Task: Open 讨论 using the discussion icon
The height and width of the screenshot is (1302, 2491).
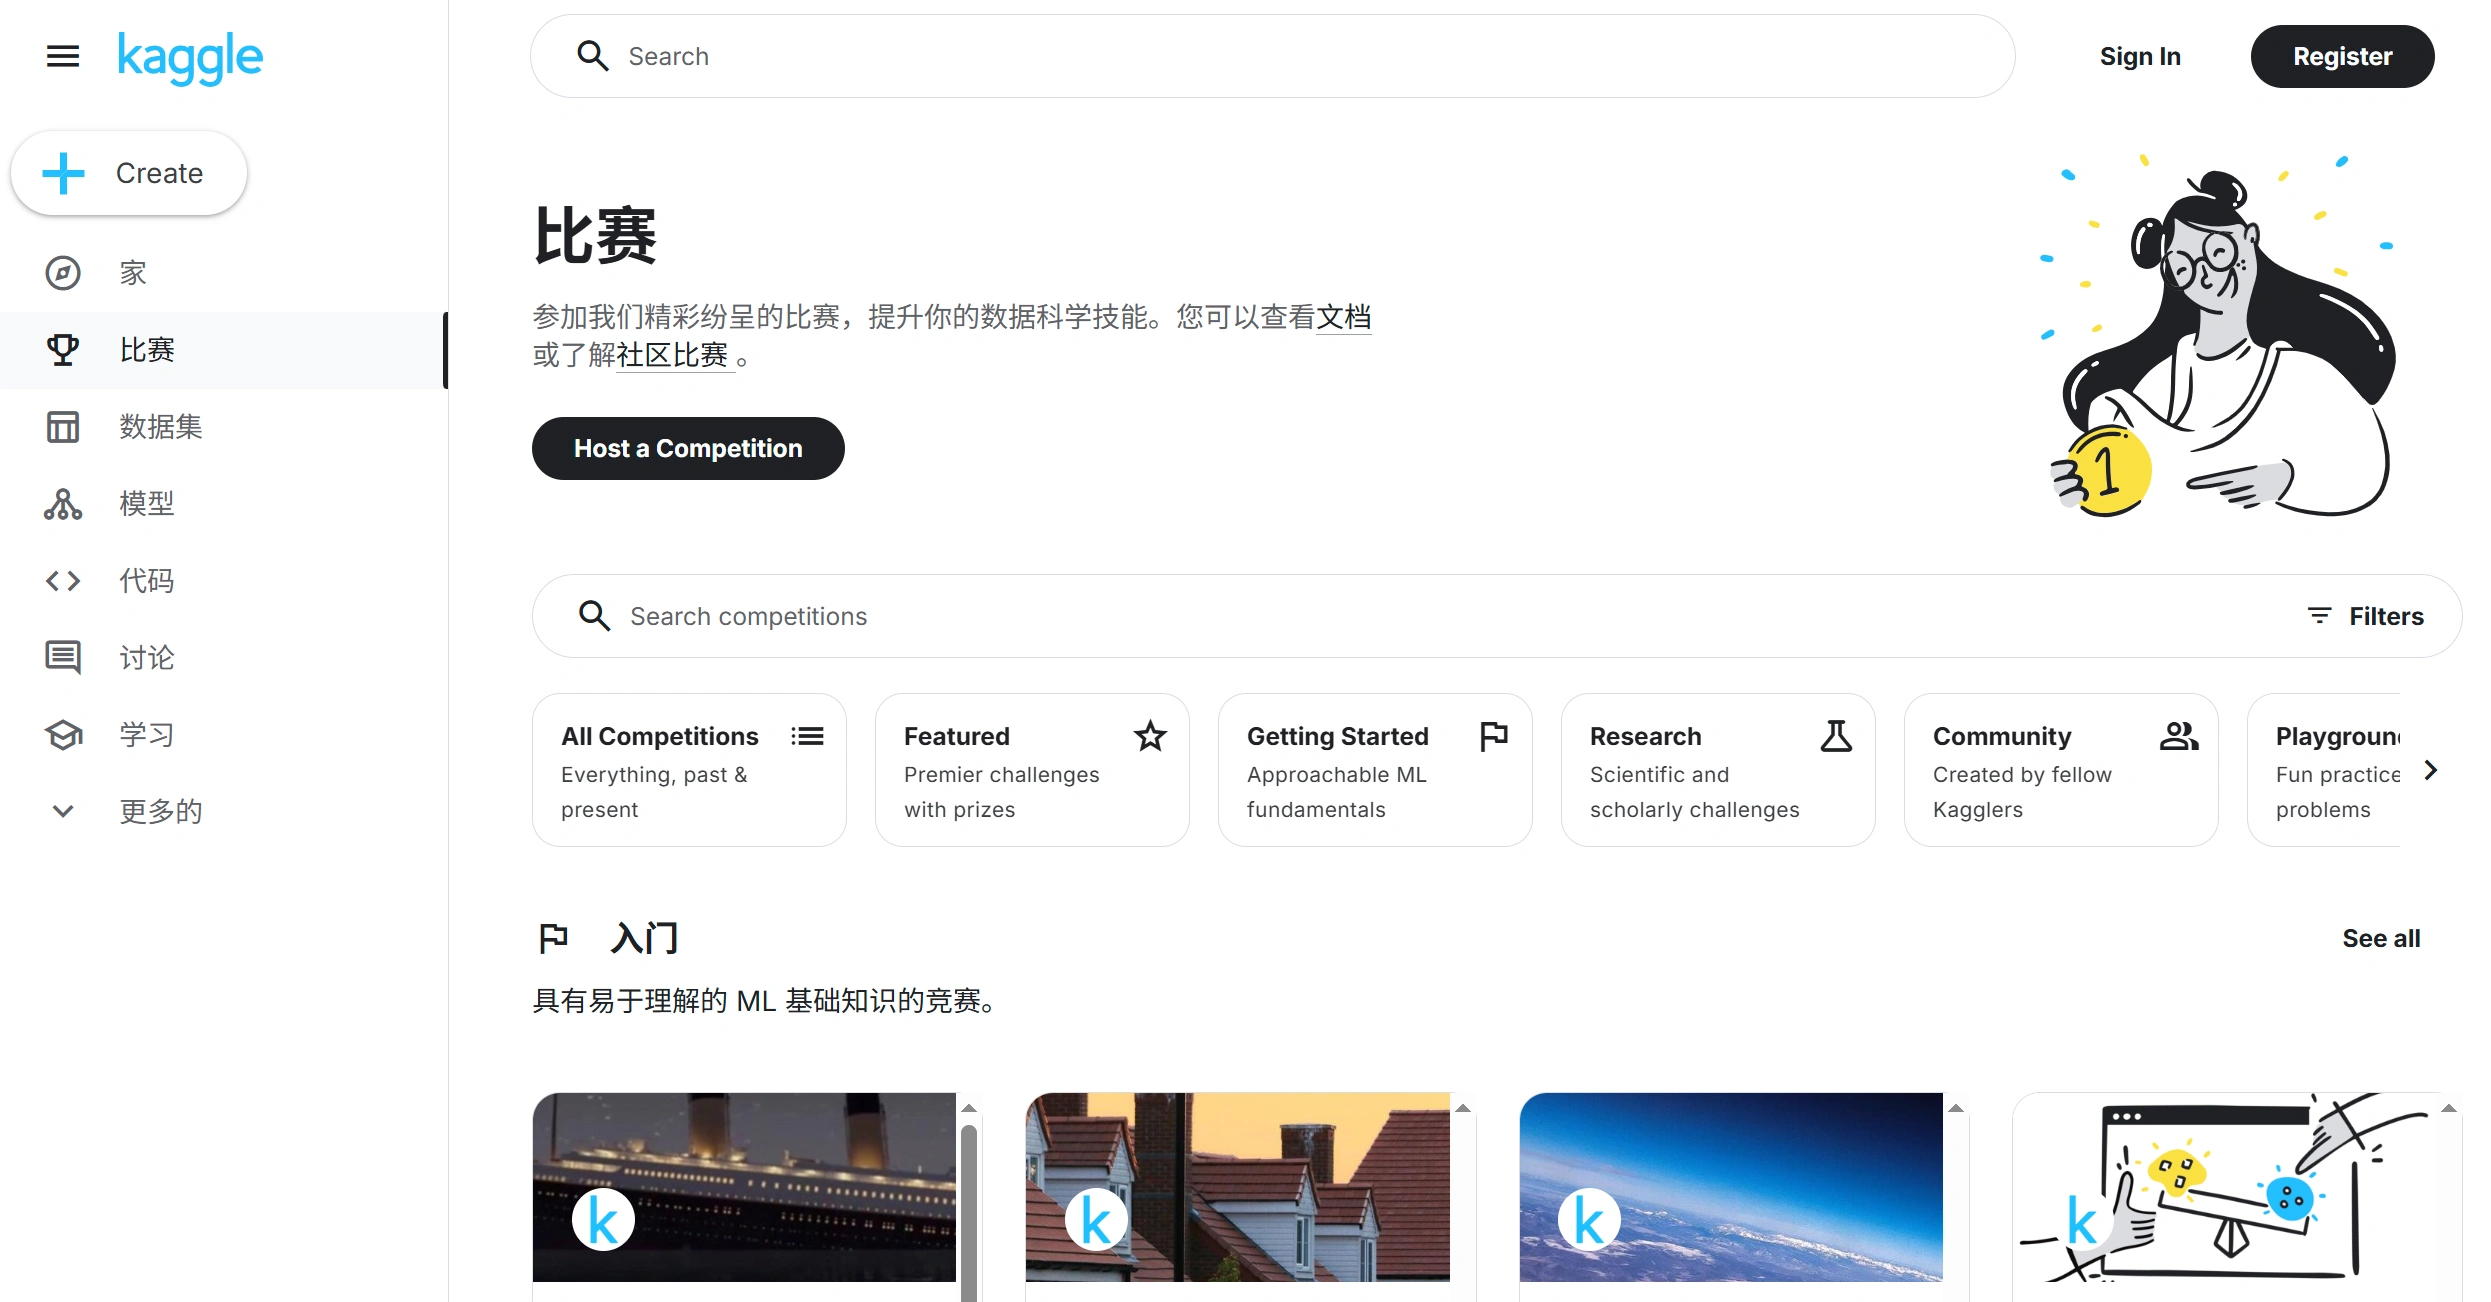Action: point(62,657)
